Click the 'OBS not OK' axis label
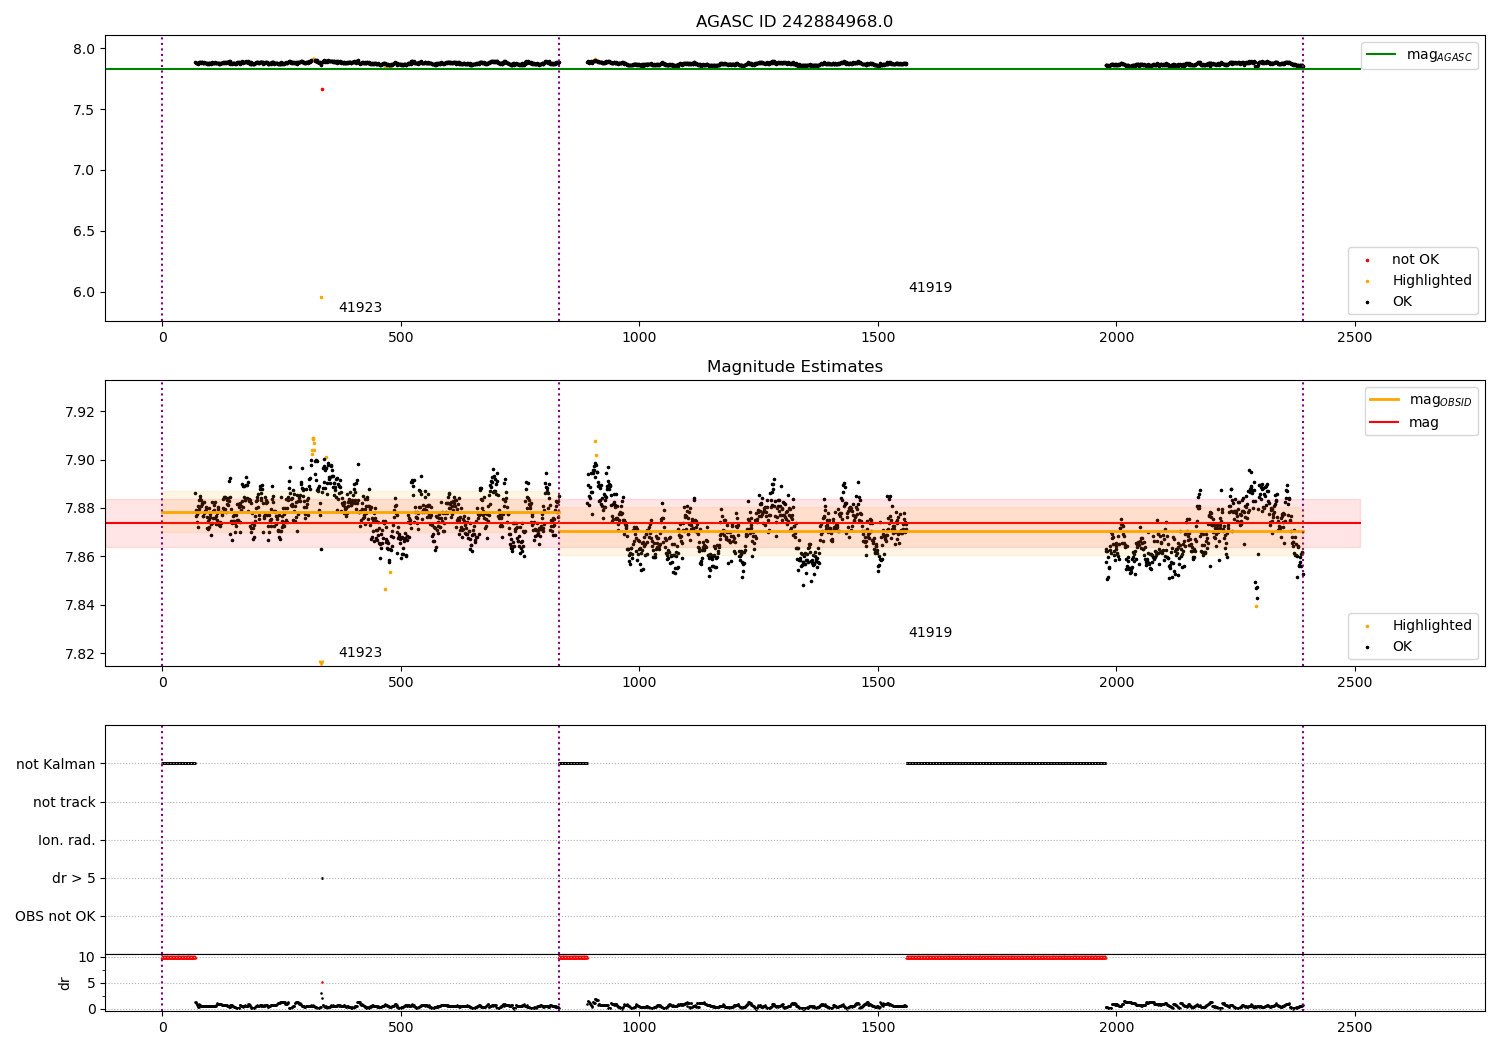This screenshot has width=1500, height=1050. (x=55, y=916)
